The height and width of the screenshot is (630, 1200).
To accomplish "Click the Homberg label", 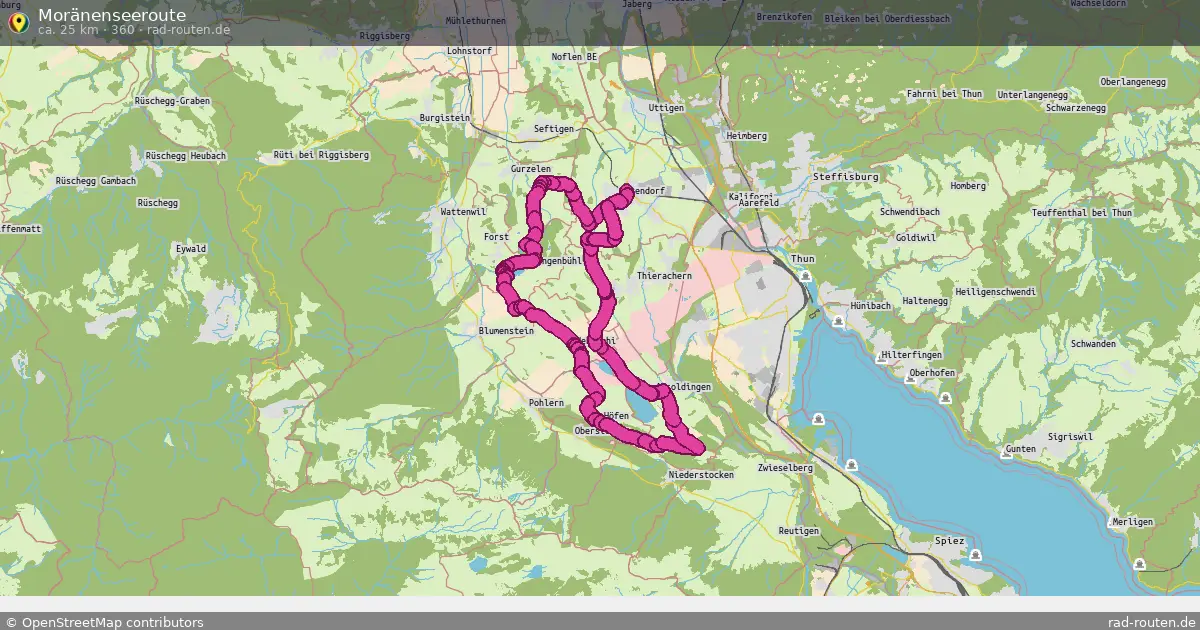I will (968, 185).
